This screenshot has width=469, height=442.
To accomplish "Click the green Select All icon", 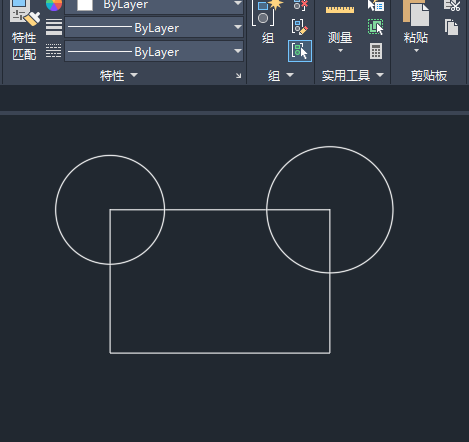I will (376, 27).
